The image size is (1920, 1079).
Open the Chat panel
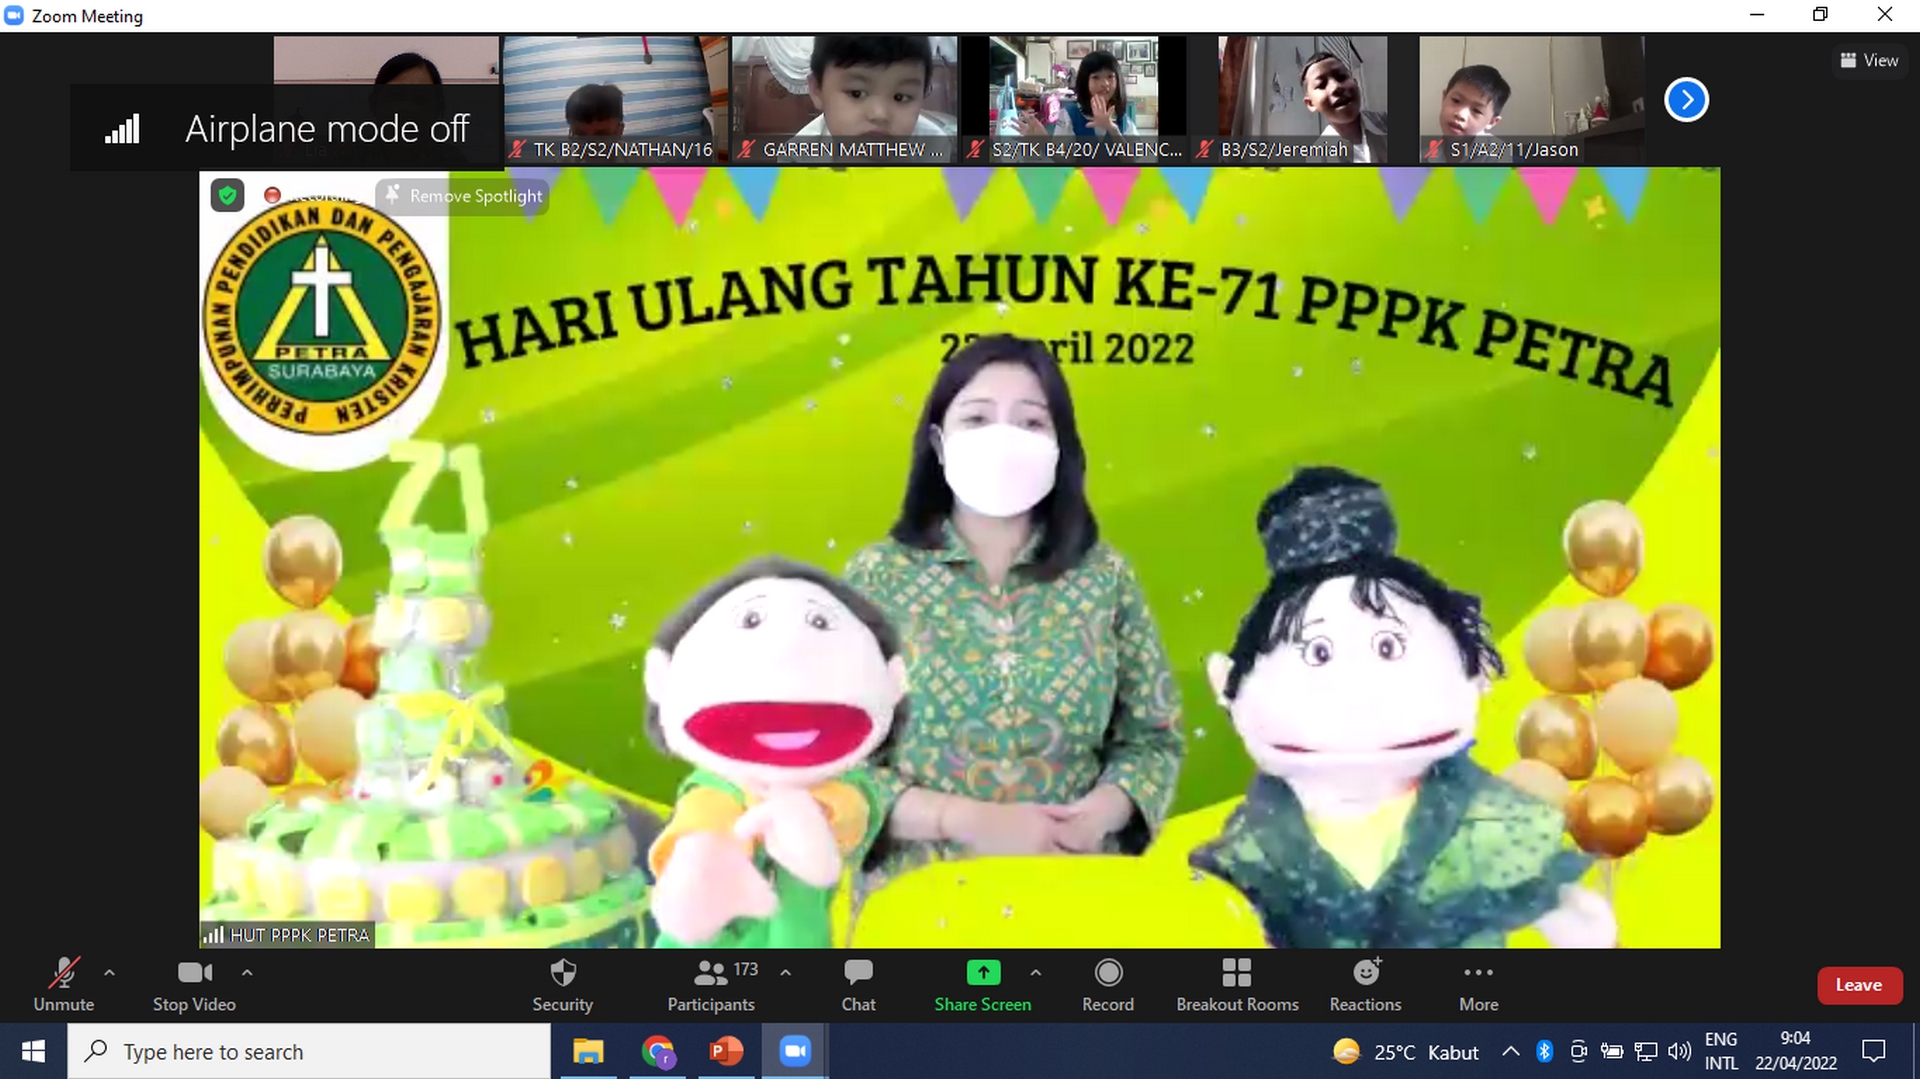858,984
